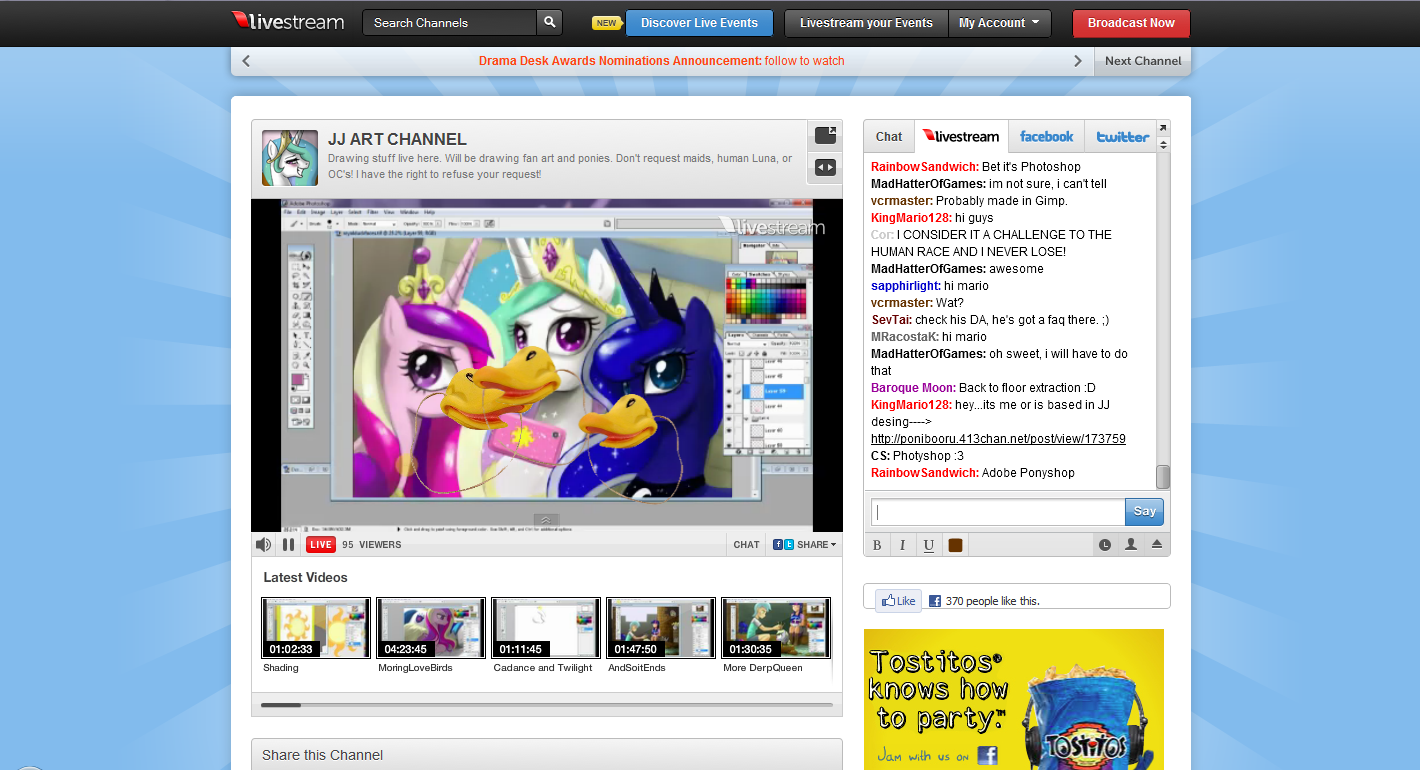Click the Facebook icon in player share
1420x770 pixels.
[777, 545]
